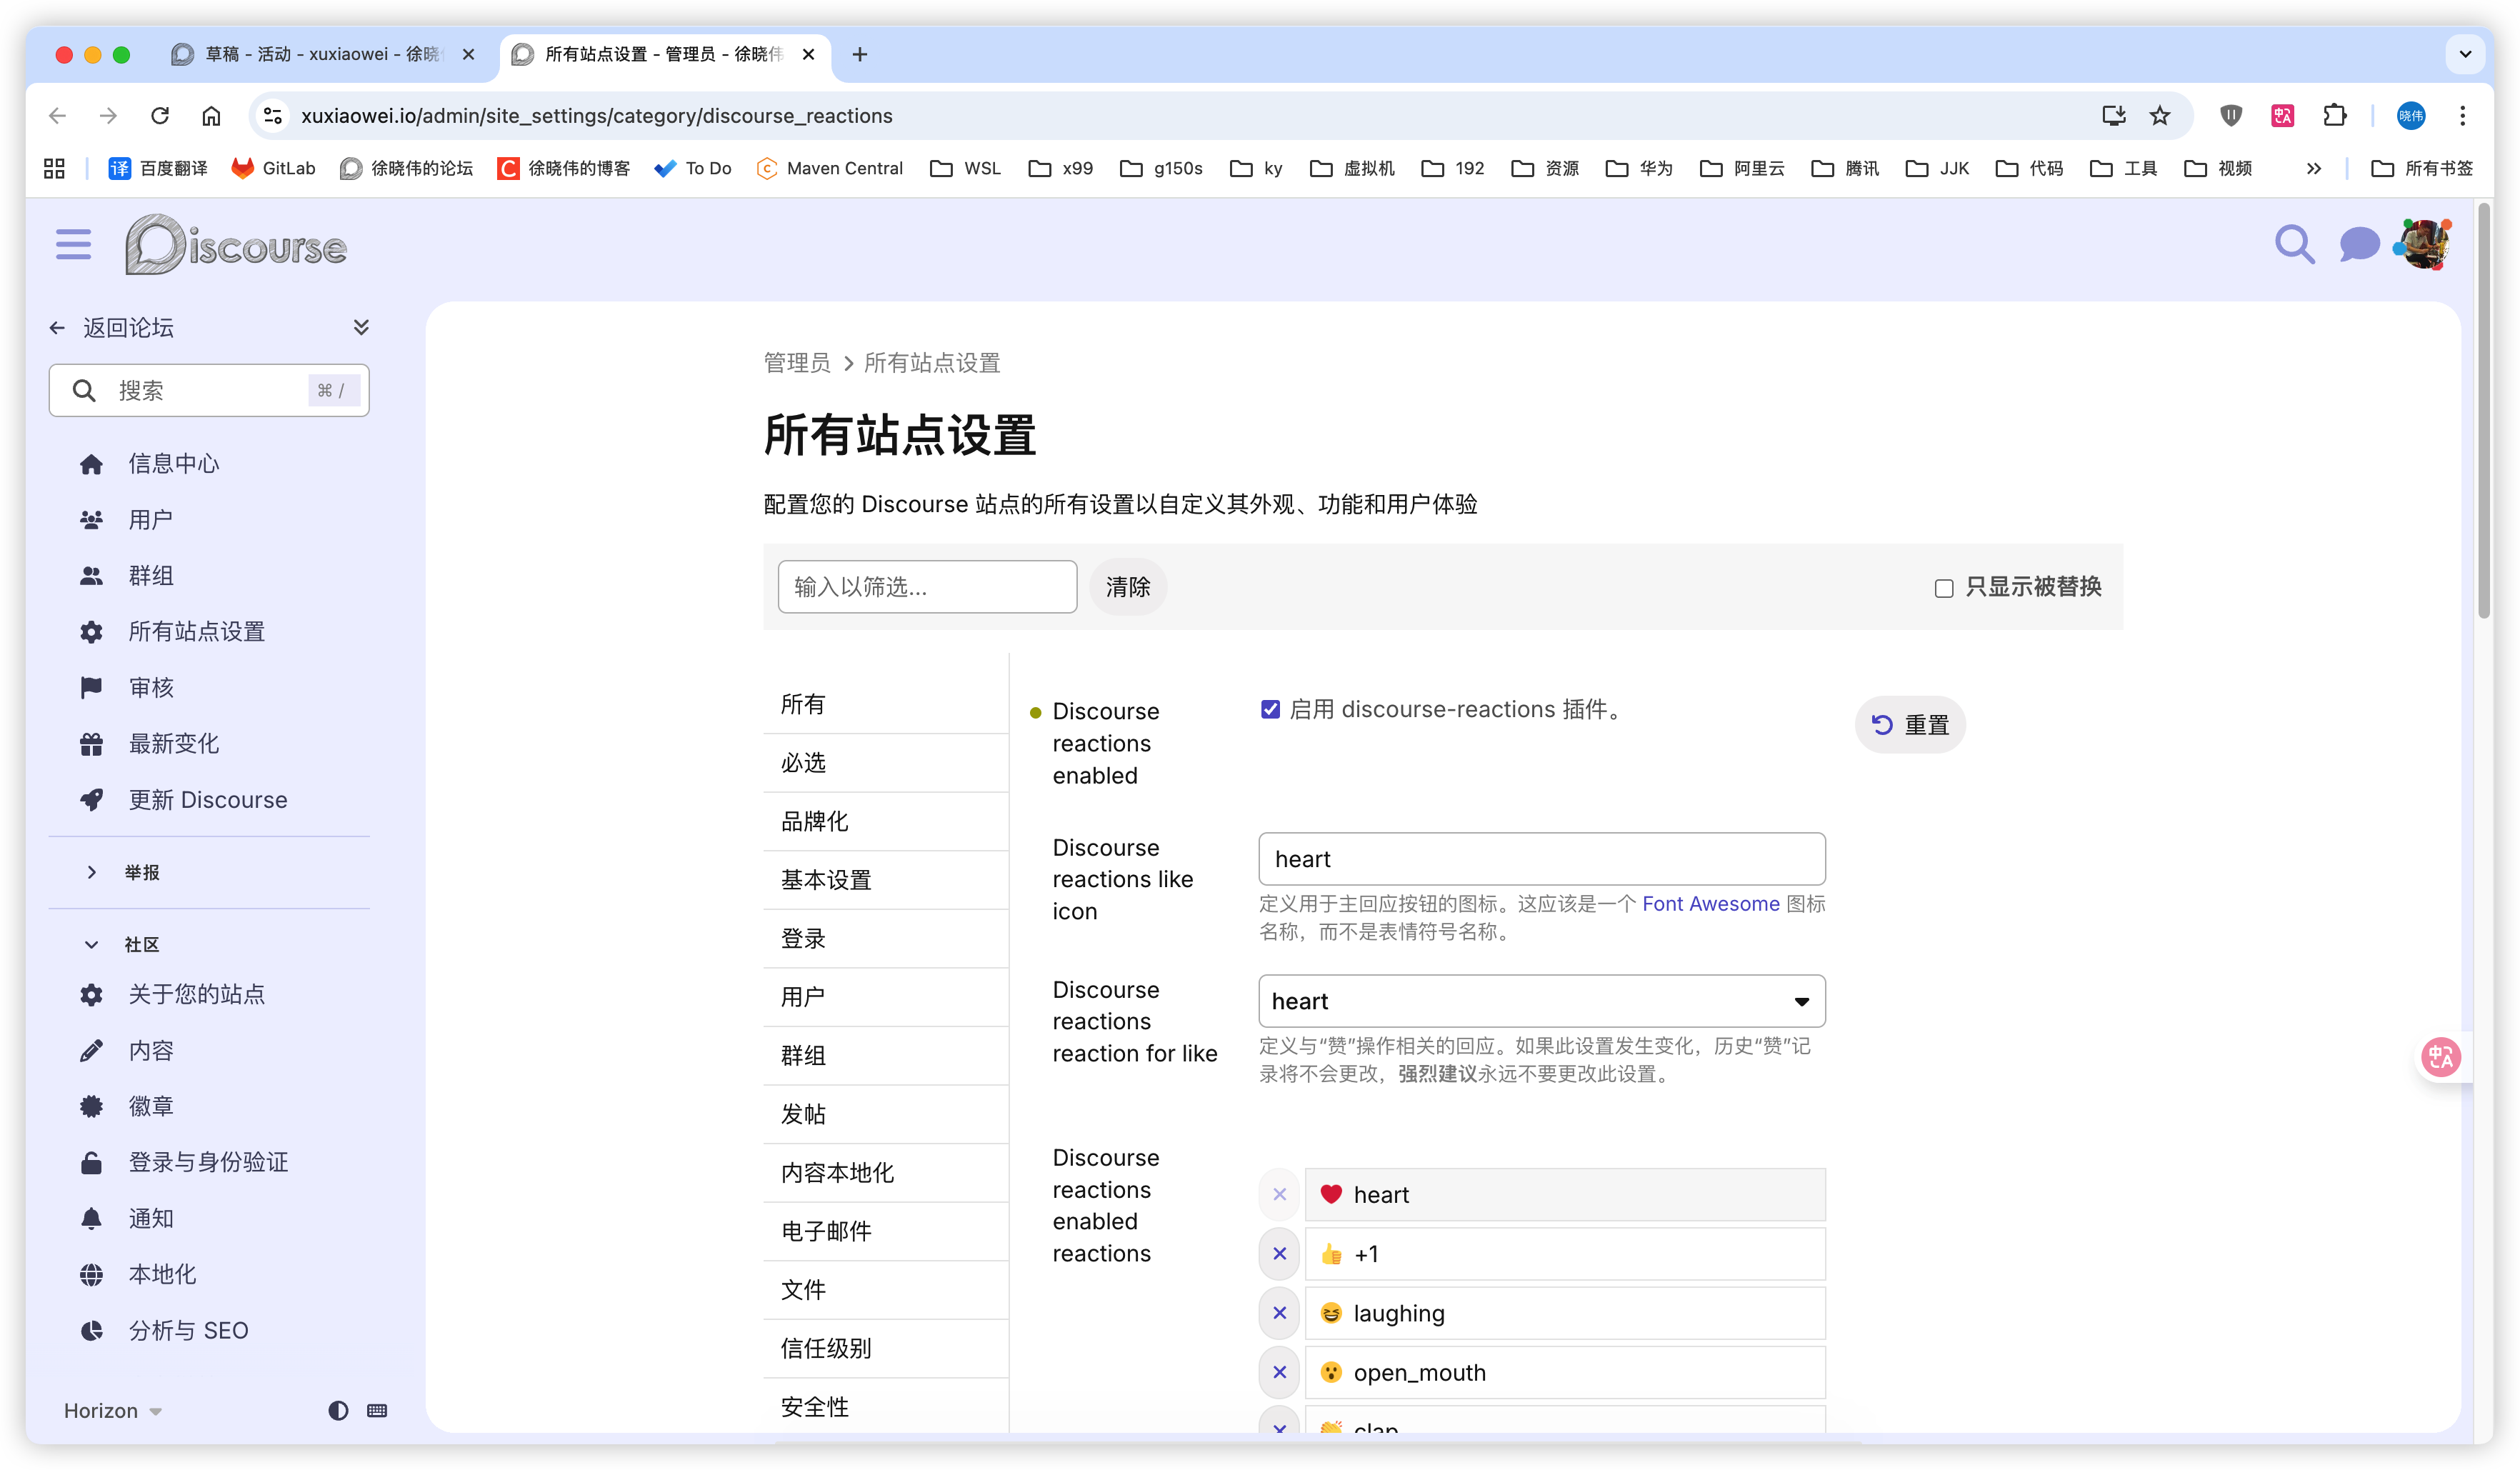The image size is (2520, 1470).
Task: Remove the laughing reaction with its X
Action: click(x=1279, y=1313)
